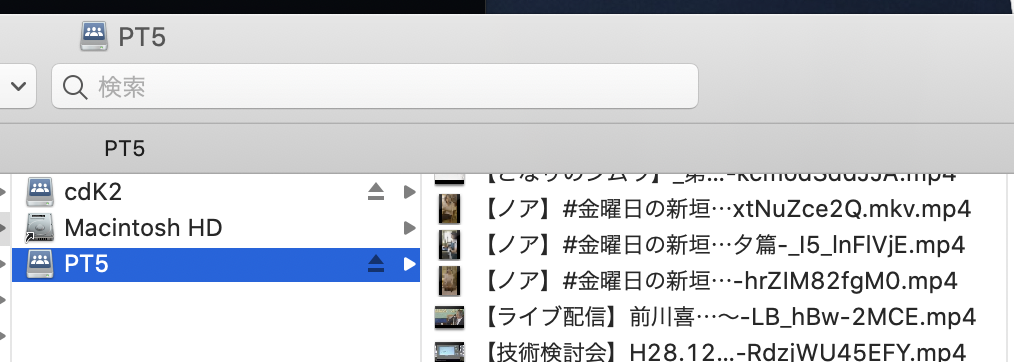Screen dimensions: 1014x362
Task: Open thumbnail of xtNuZce2Q.mkv.mp4 file
Action: pyautogui.click(x=449, y=209)
